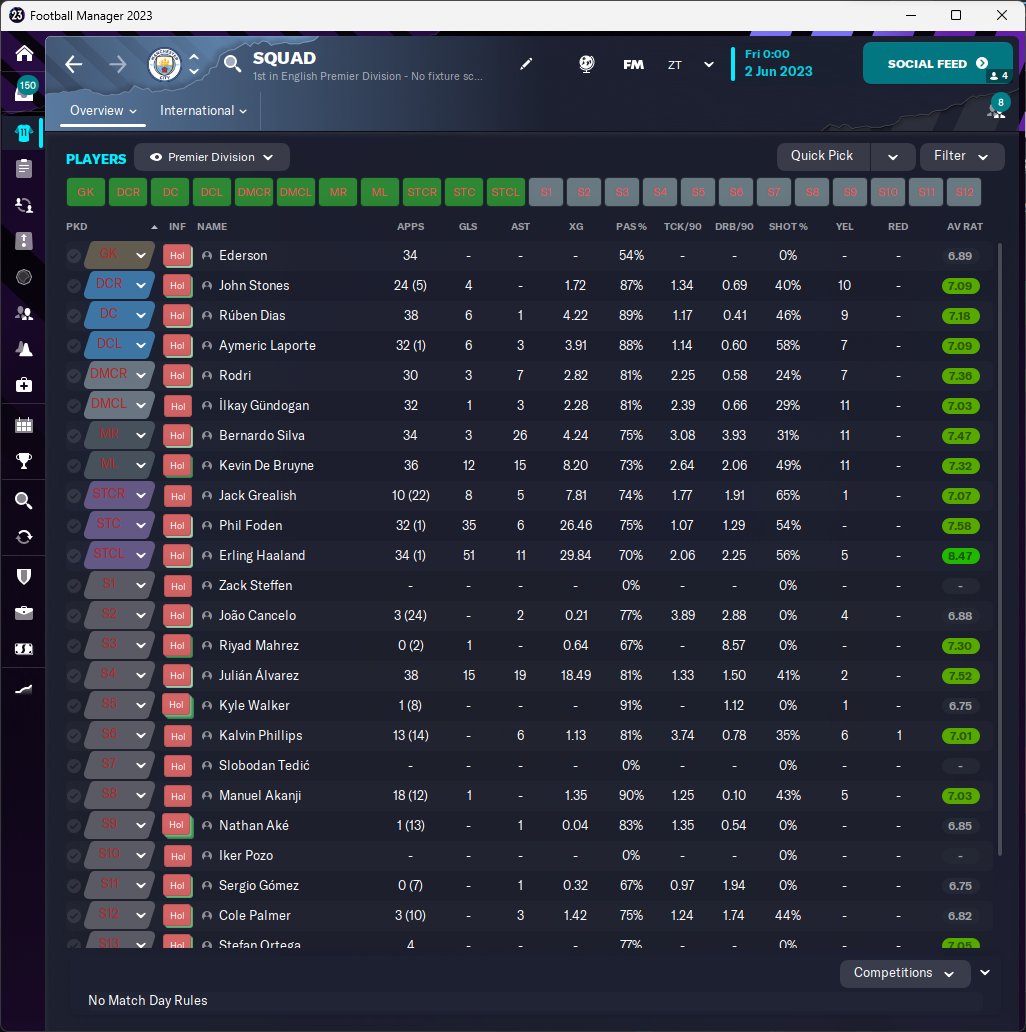The width and height of the screenshot is (1026, 1032).
Task: Toggle selection circle for Cole Palmer
Action: [74, 916]
